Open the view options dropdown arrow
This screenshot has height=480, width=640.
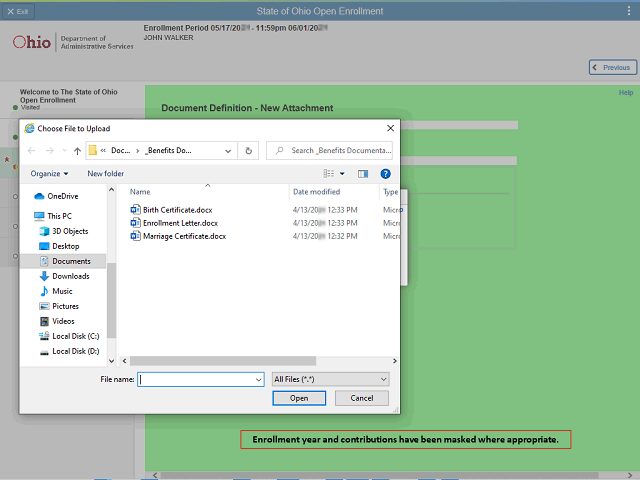(x=342, y=173)
